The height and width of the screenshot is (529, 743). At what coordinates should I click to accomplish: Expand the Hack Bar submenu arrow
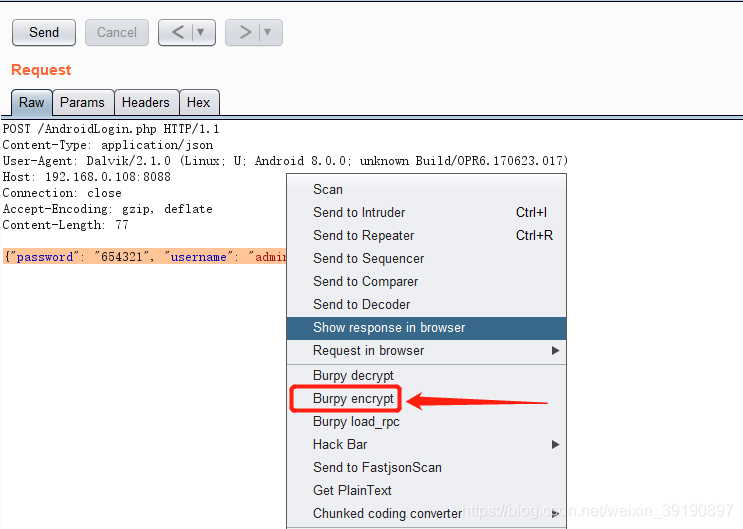(x=555, y=444)
